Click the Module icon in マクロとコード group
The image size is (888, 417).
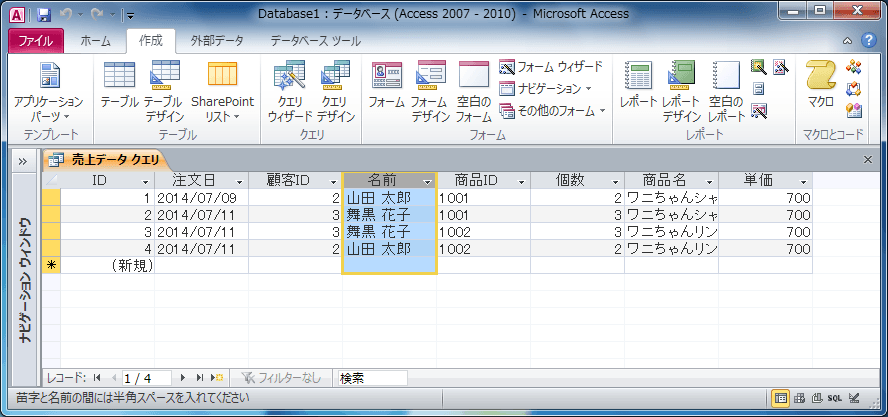coord(853,67)
